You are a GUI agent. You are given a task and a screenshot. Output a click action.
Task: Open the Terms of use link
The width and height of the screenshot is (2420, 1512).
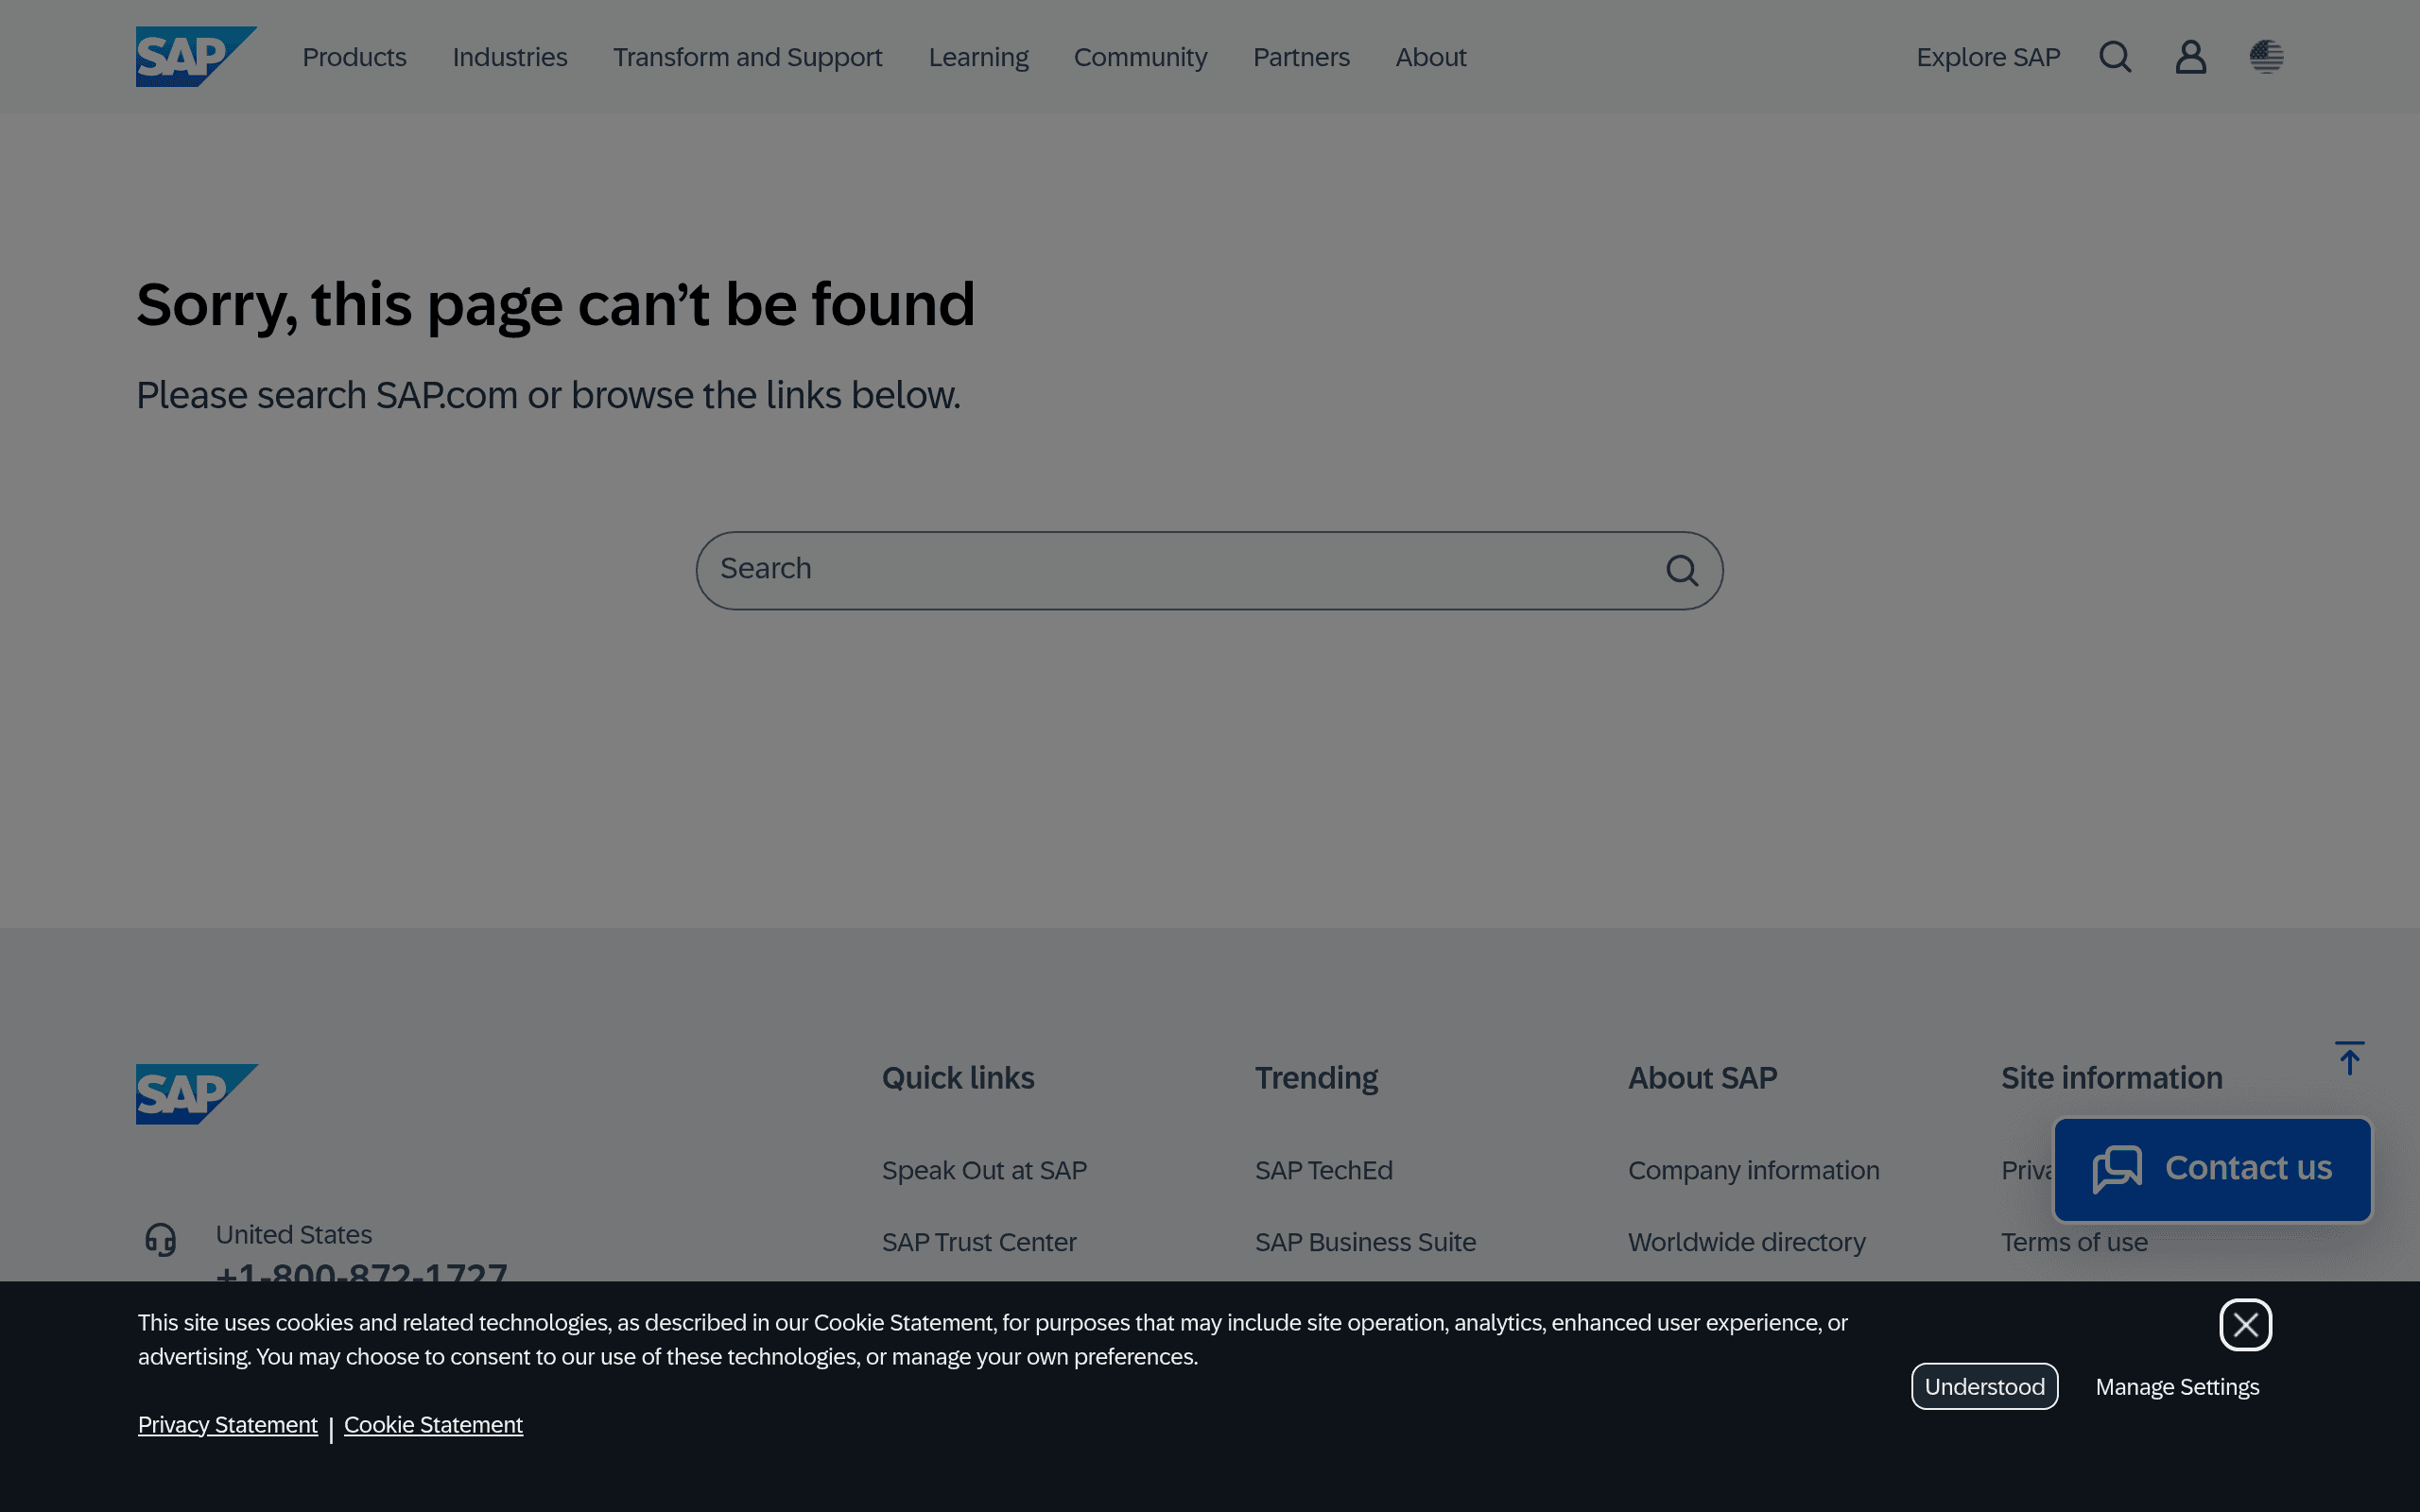(2074, 1242)
